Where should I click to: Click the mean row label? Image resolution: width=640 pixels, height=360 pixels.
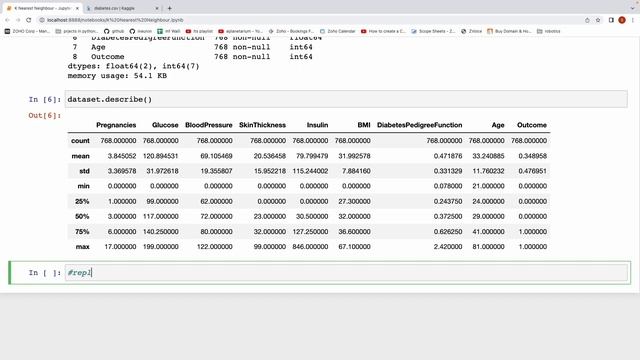click(80, 156)
